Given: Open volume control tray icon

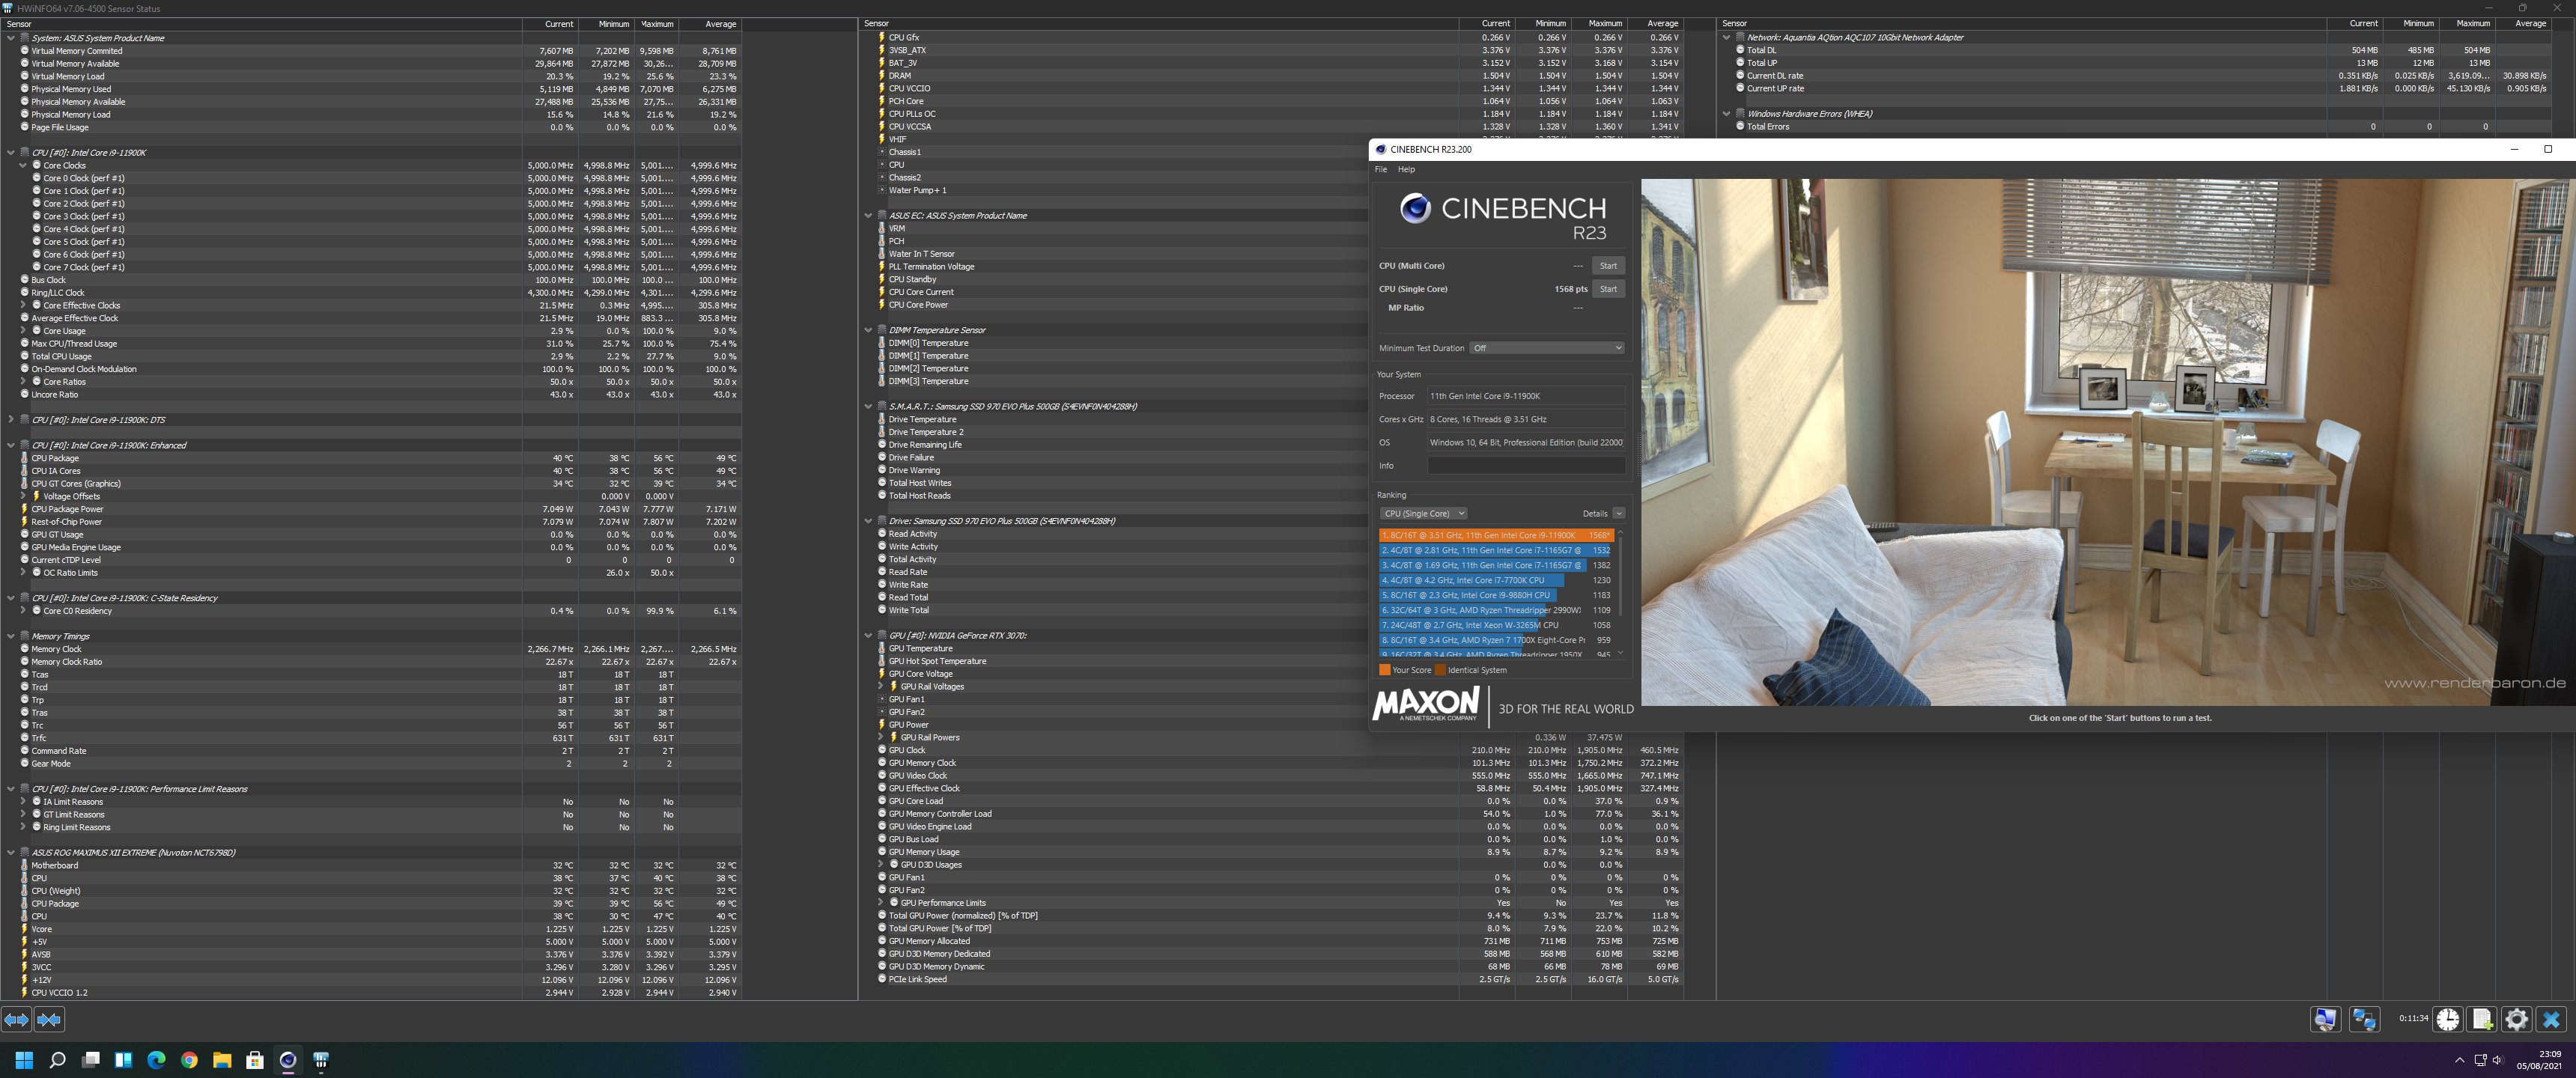Looking at the screenshot, I should click(x=2497, y=1060).
